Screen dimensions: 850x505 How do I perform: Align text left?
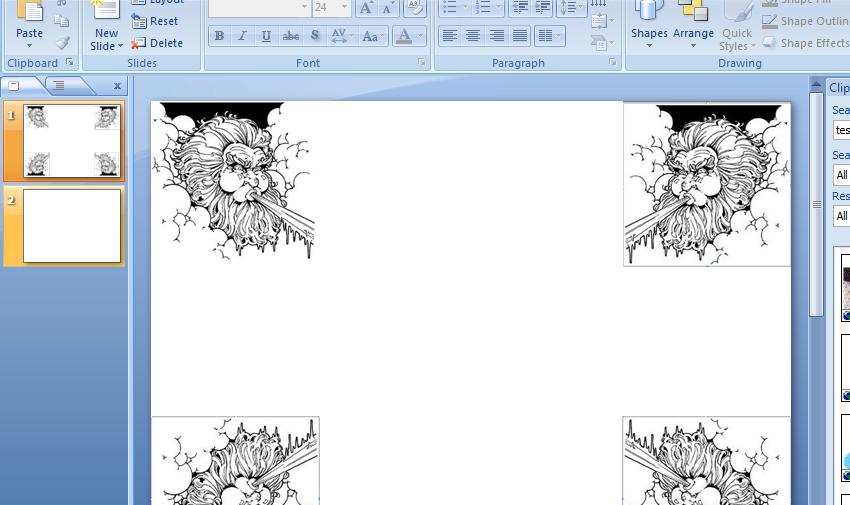(x=449, y=36)
